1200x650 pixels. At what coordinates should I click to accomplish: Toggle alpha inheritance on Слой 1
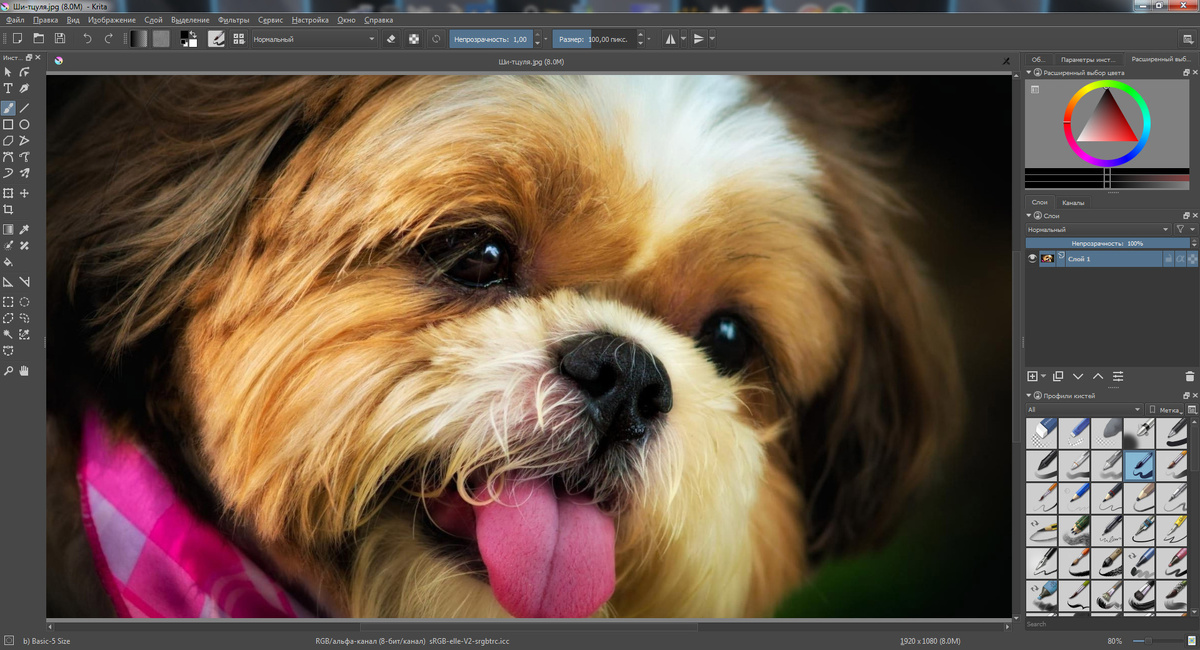[x=1180, y=259]
